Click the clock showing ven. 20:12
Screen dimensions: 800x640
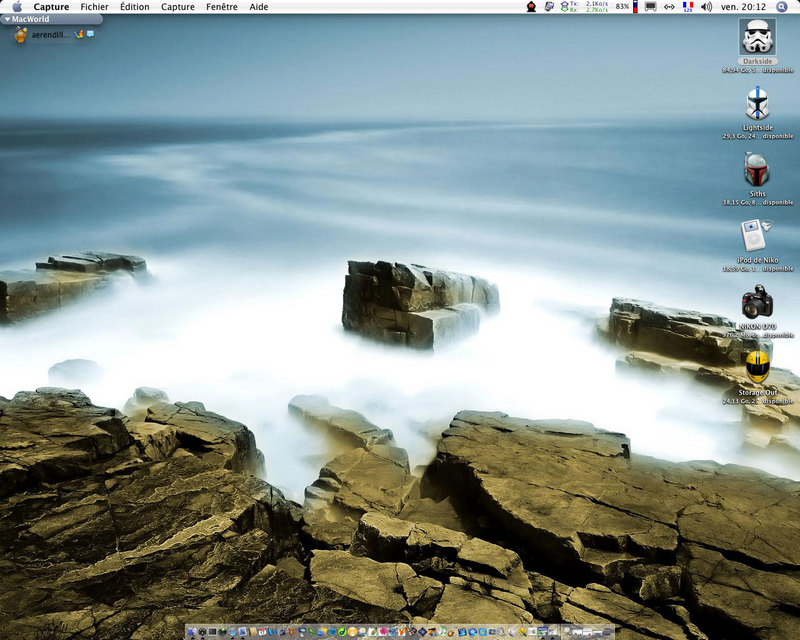click(x=743, y=7)
